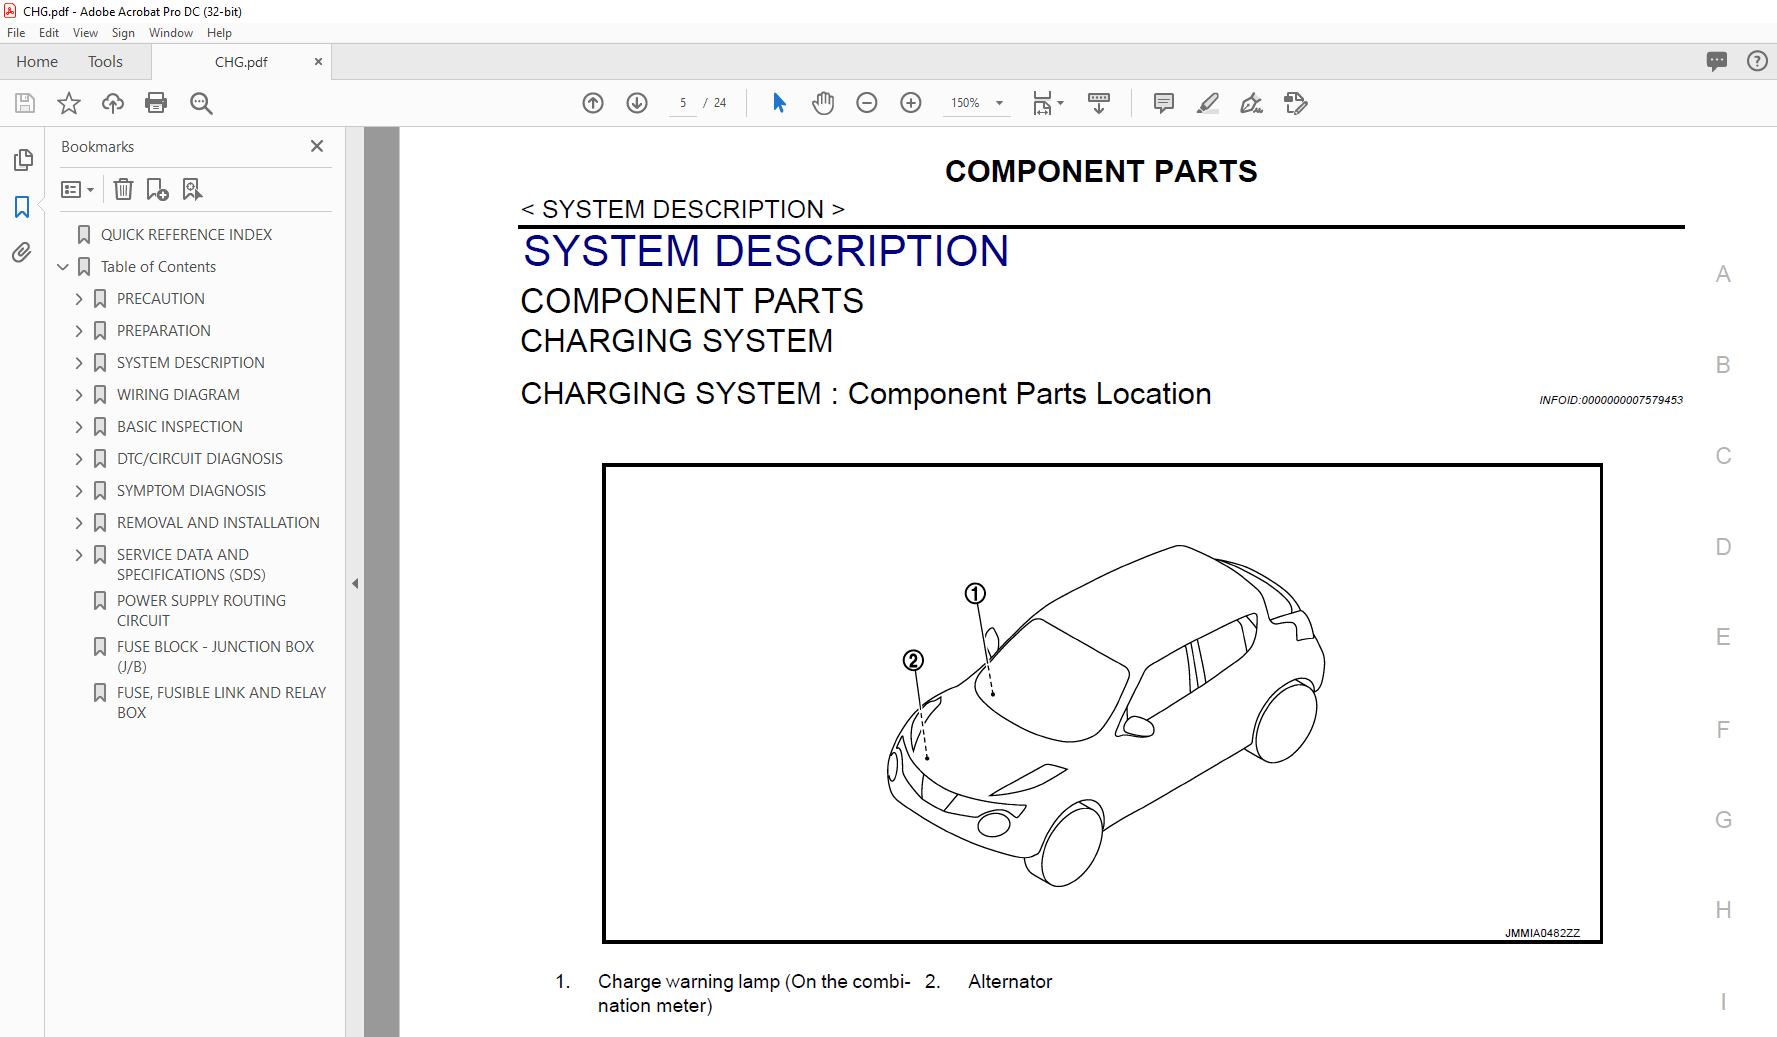Open the QUICK REFERENCE INDEX bookmark
This screenshot has height=1037, width=1777.
coord(186,235)
